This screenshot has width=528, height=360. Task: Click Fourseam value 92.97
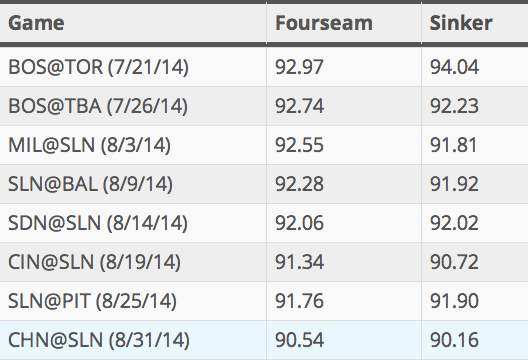pyautogui.click(x=299, y=67)
